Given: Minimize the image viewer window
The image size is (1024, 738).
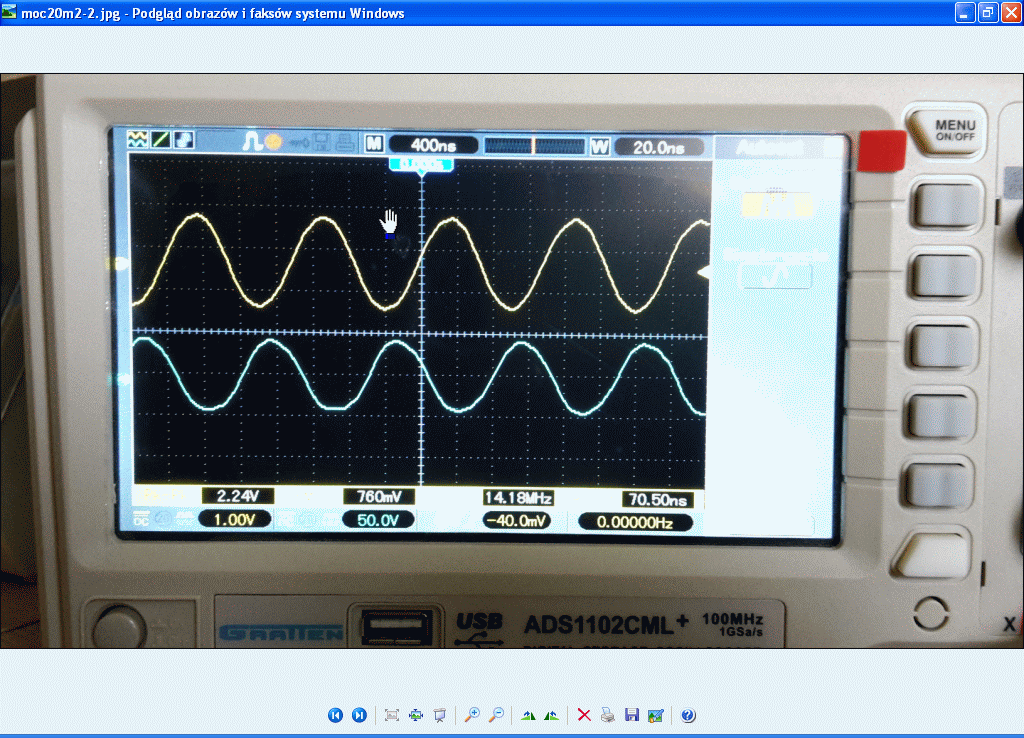Looking at the screenshot, I should coord(964,13).
